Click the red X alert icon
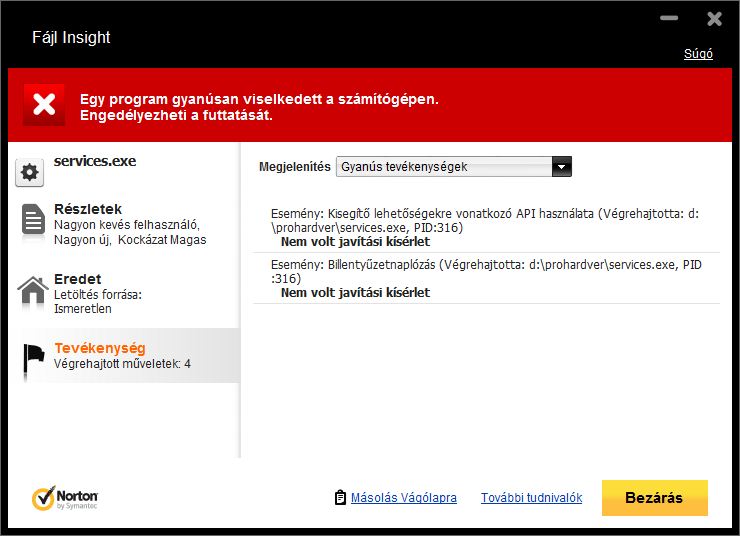Screen dimensions: 740x536 [x=44, y=105]
